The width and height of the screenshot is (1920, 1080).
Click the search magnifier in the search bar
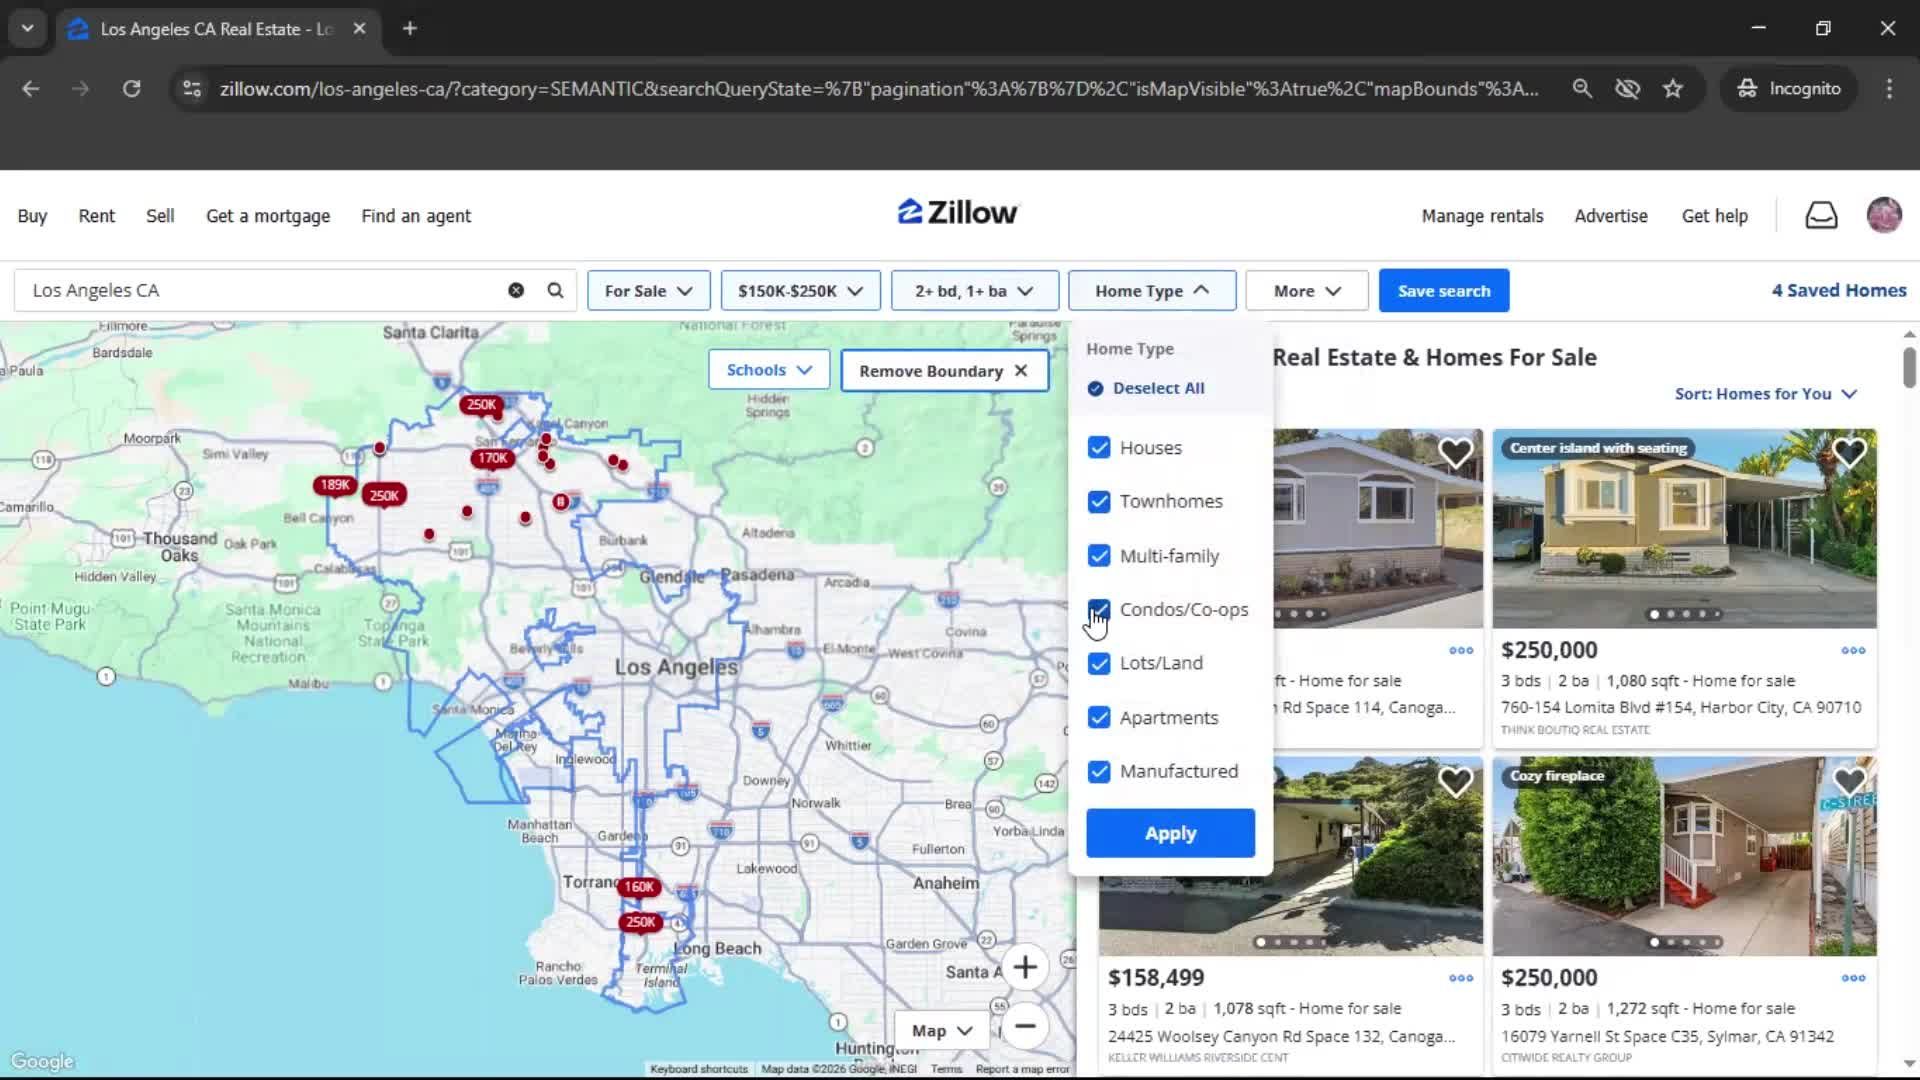click(x=554, y=290)
